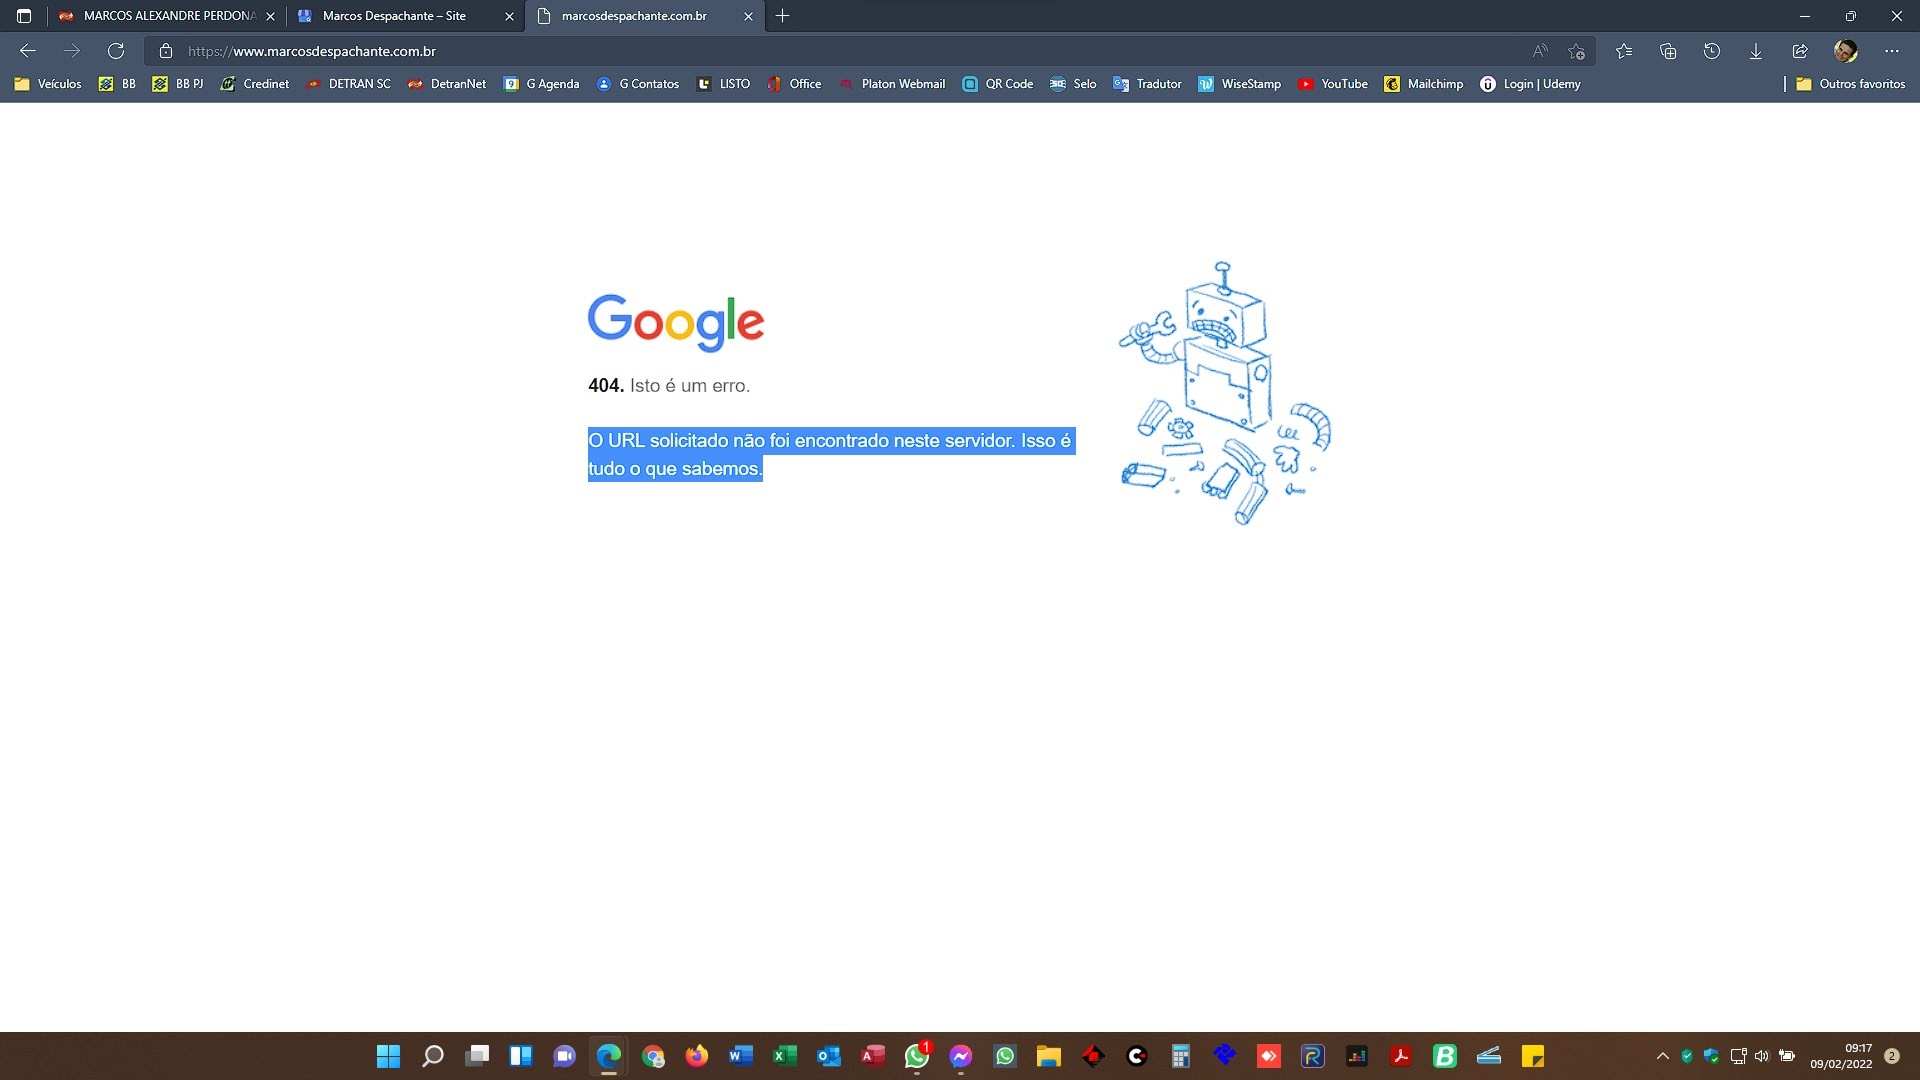Viewport: 1920px width, 1080px height.
Task: Reload the current page
Action: [116, 51]
